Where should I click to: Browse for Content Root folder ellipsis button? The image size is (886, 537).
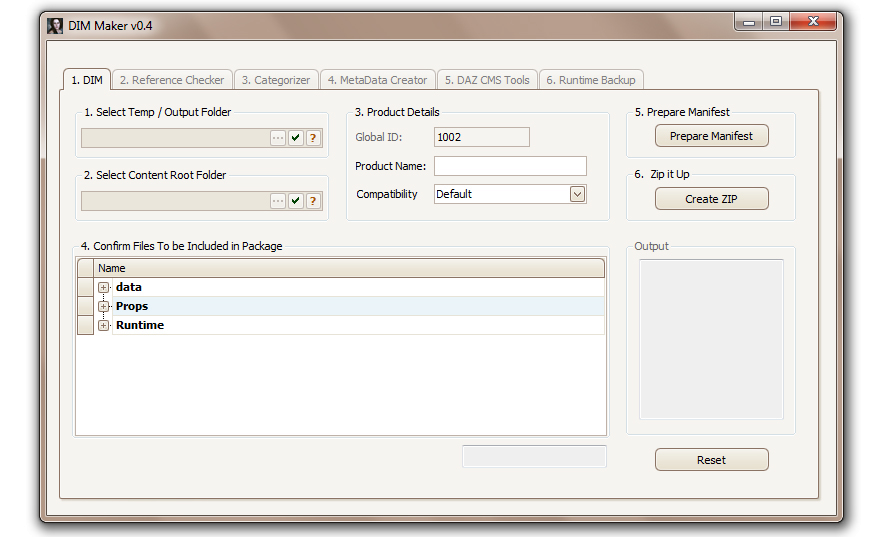click(277, 201)
